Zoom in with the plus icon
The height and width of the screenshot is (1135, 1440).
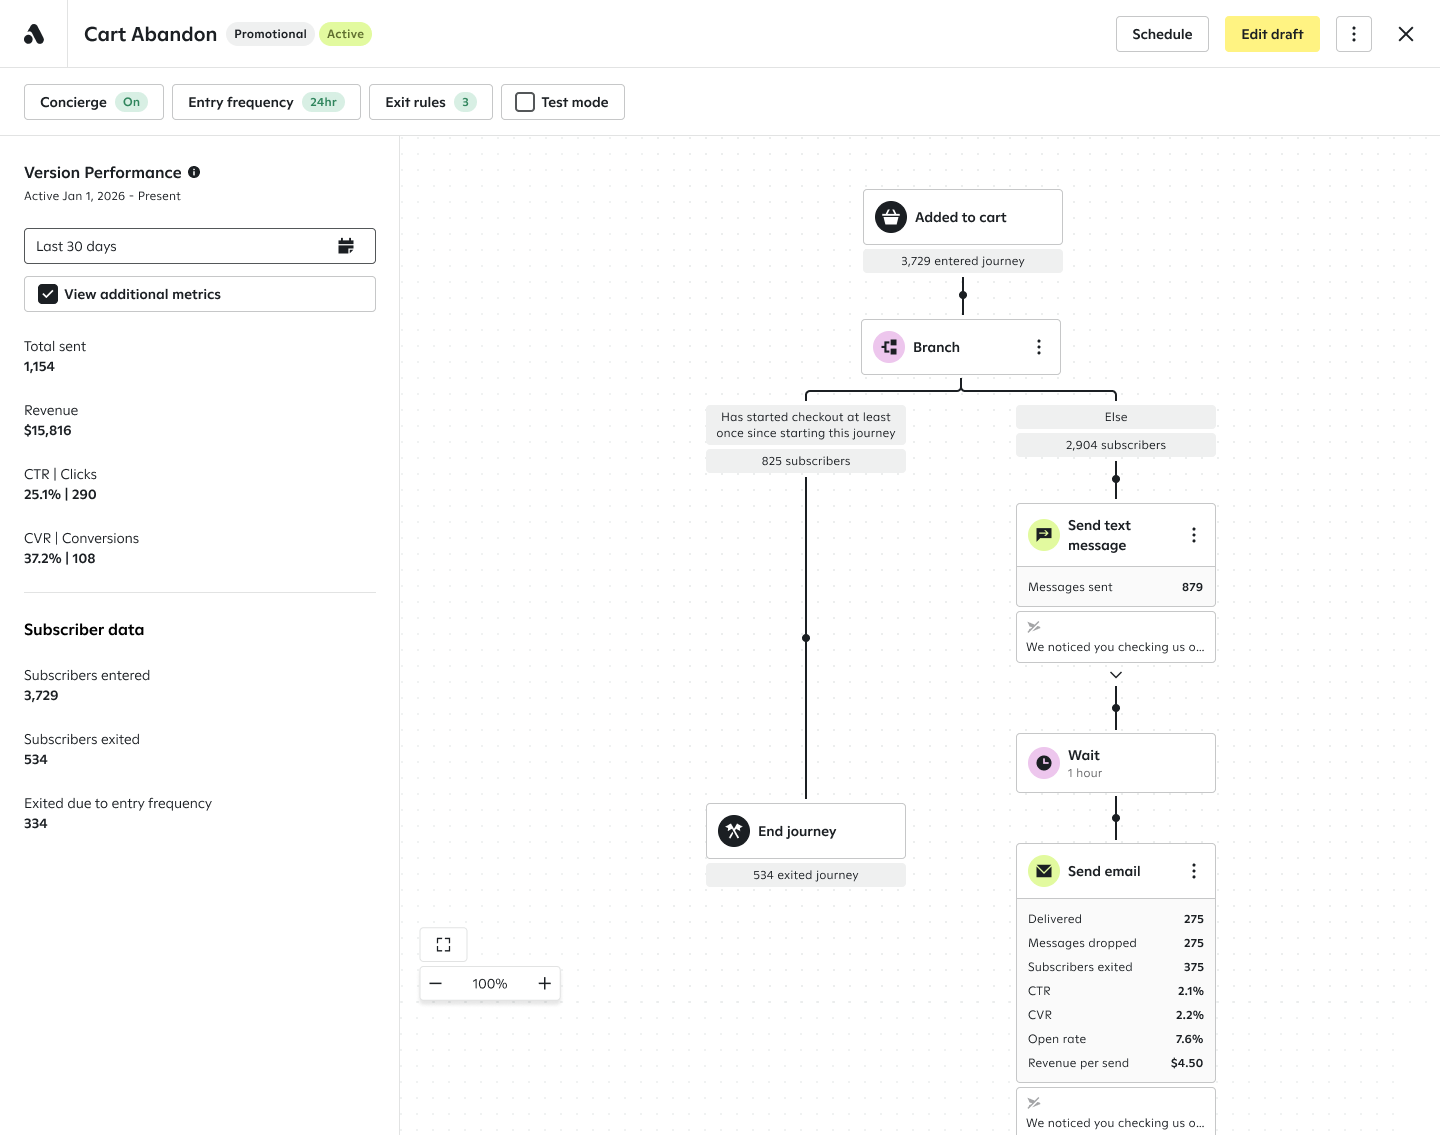click(544, 983)
